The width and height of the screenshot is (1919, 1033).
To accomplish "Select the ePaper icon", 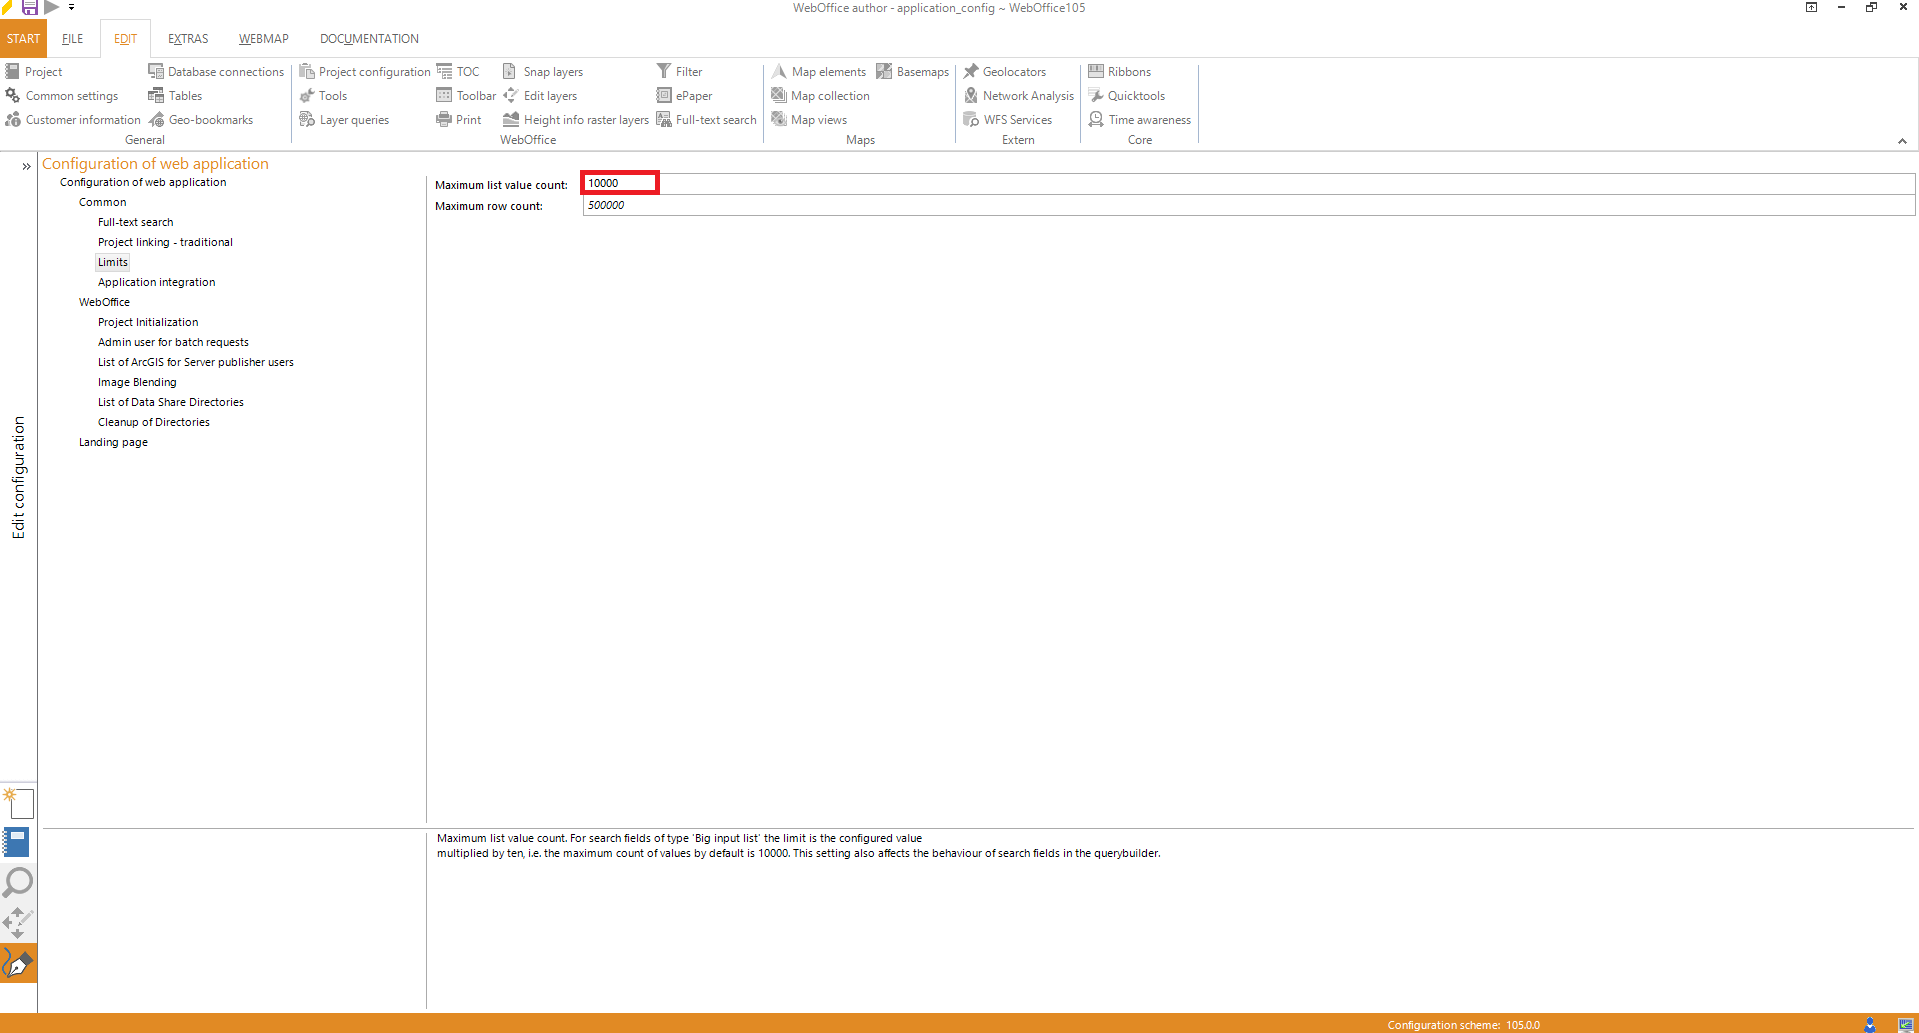I will coord(685,95).
